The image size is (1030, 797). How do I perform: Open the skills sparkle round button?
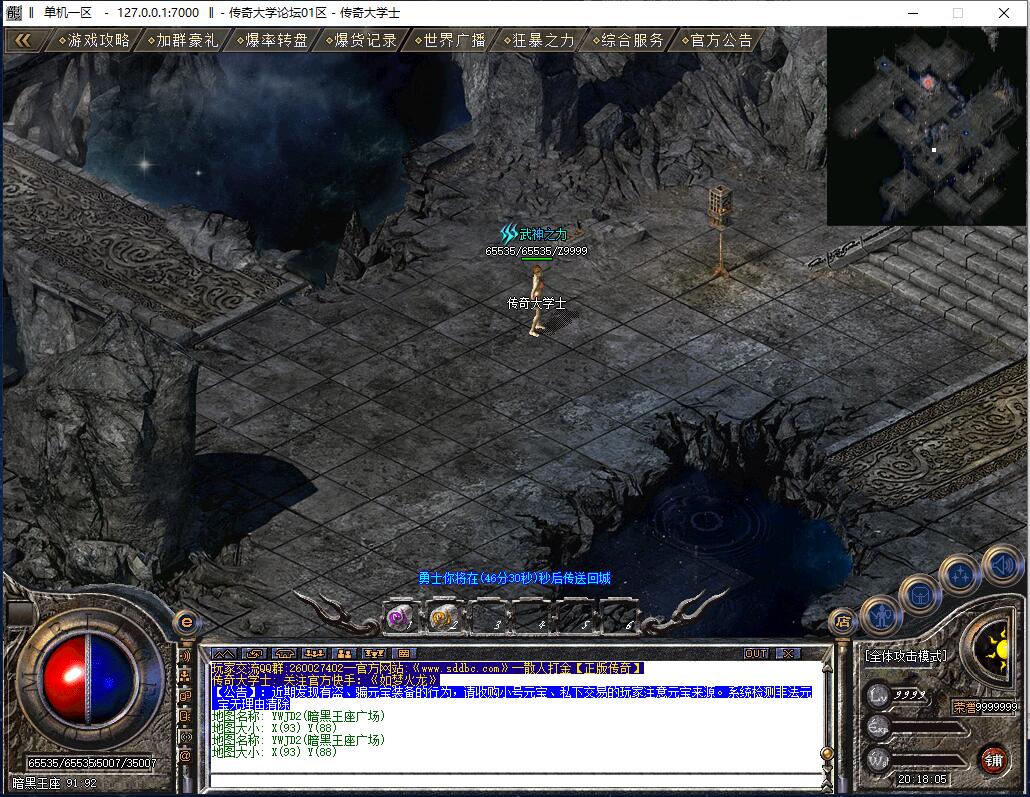point(960,574)
